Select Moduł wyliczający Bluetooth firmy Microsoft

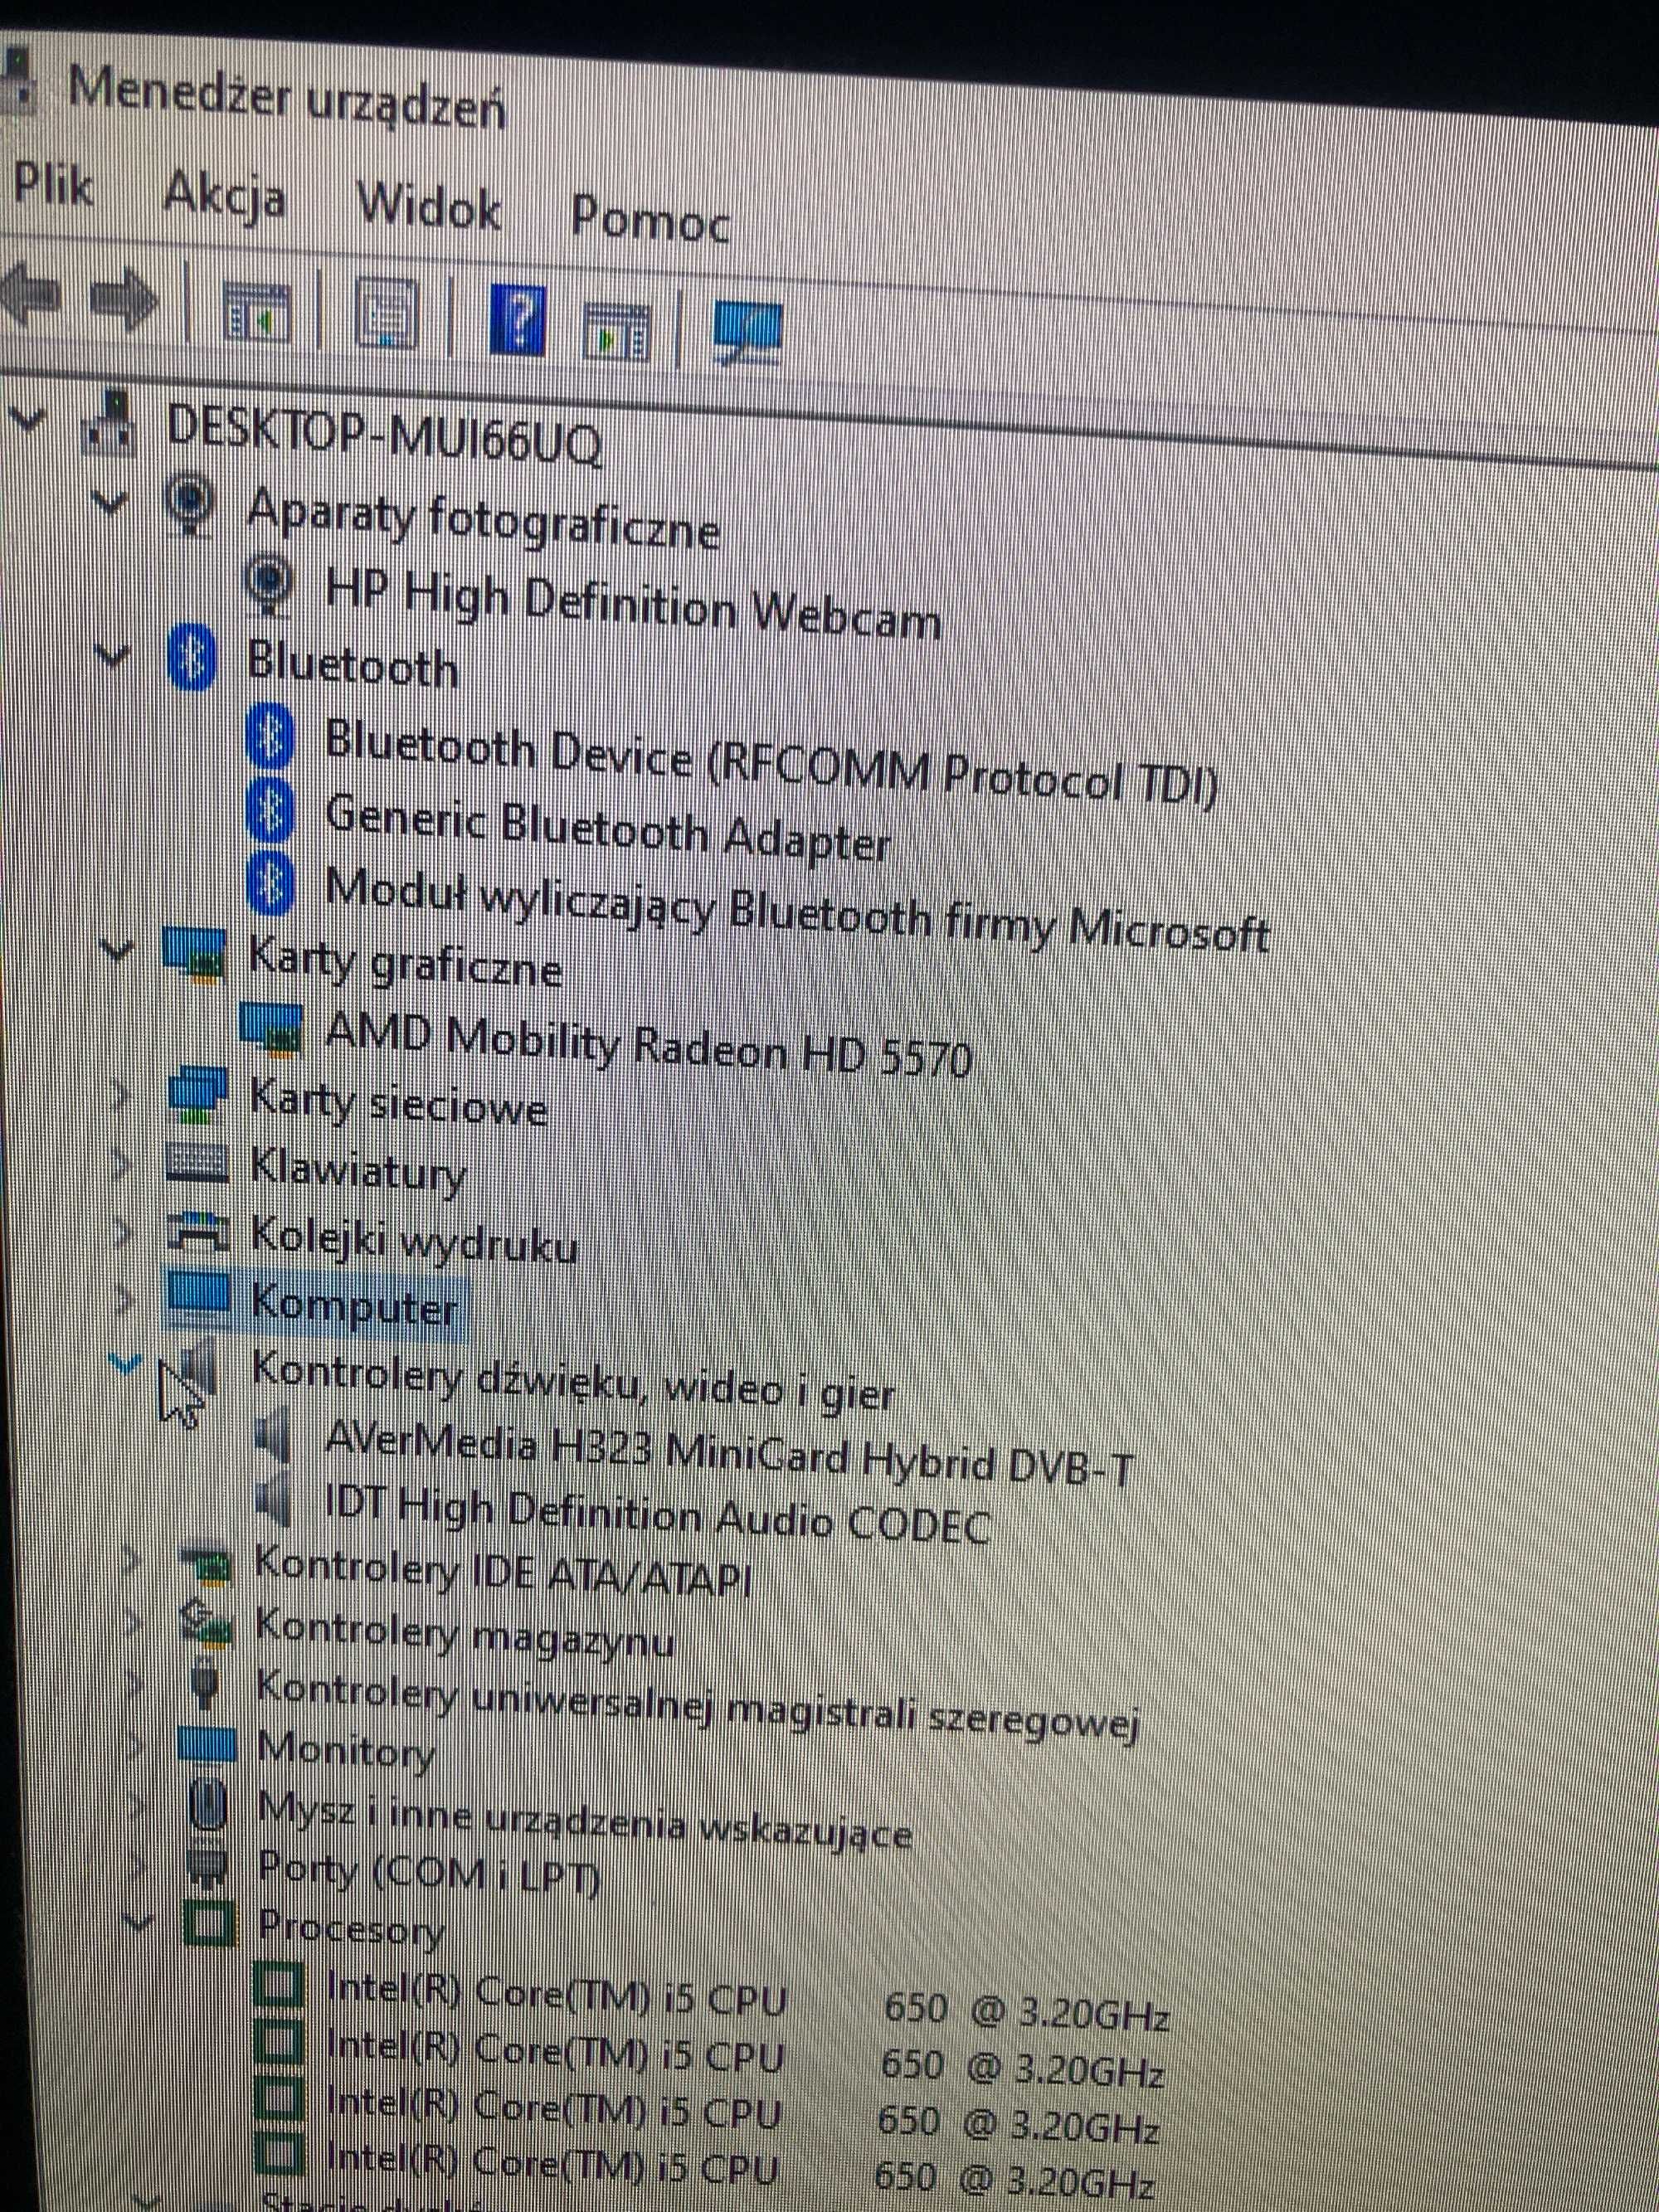coord(797,911)
